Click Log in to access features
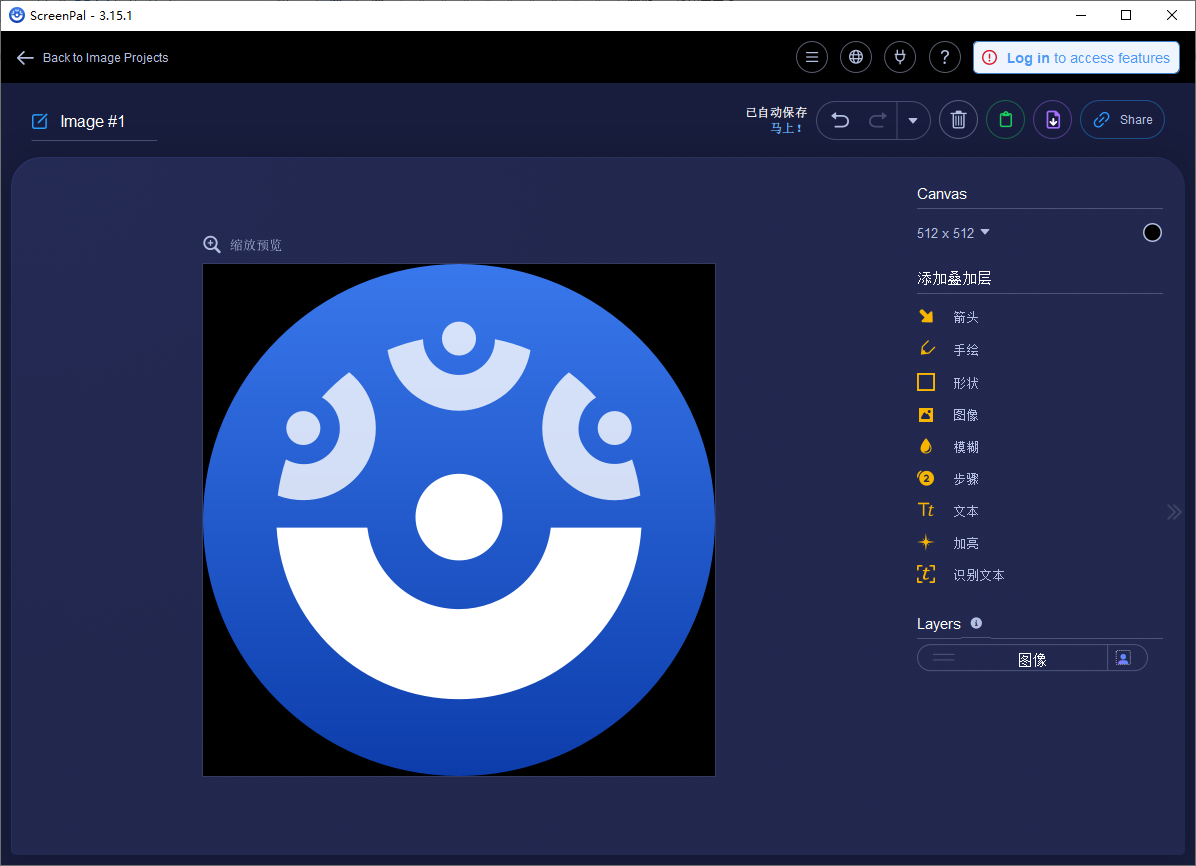The image size is (1196, 866). 1076,58
